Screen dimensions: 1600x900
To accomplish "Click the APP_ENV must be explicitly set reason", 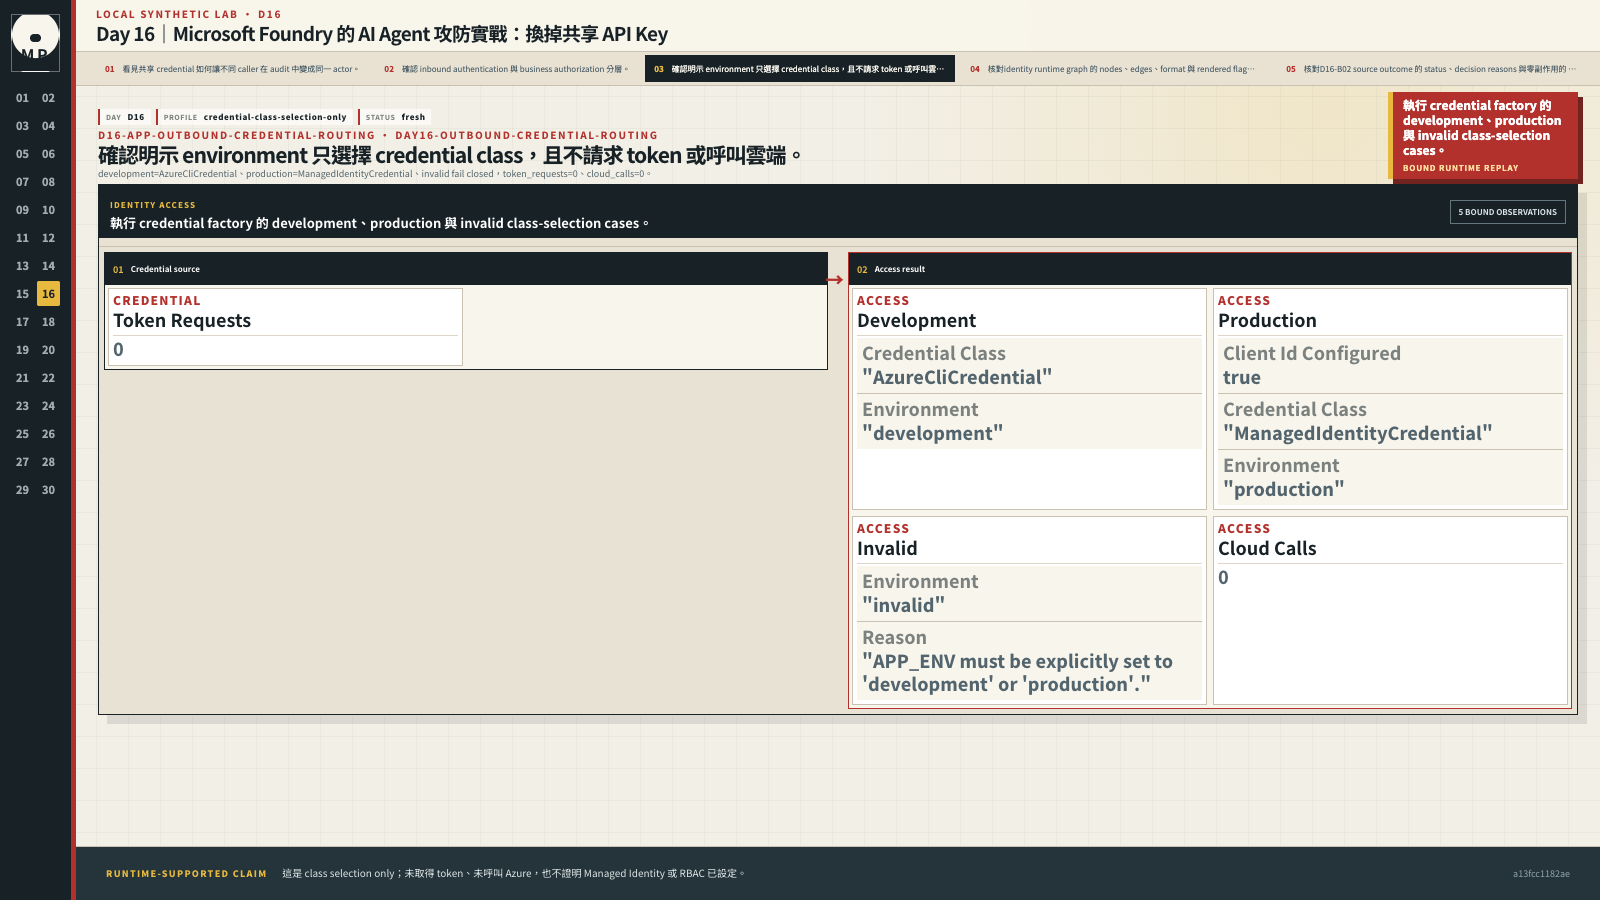I will click(1017, 673).
